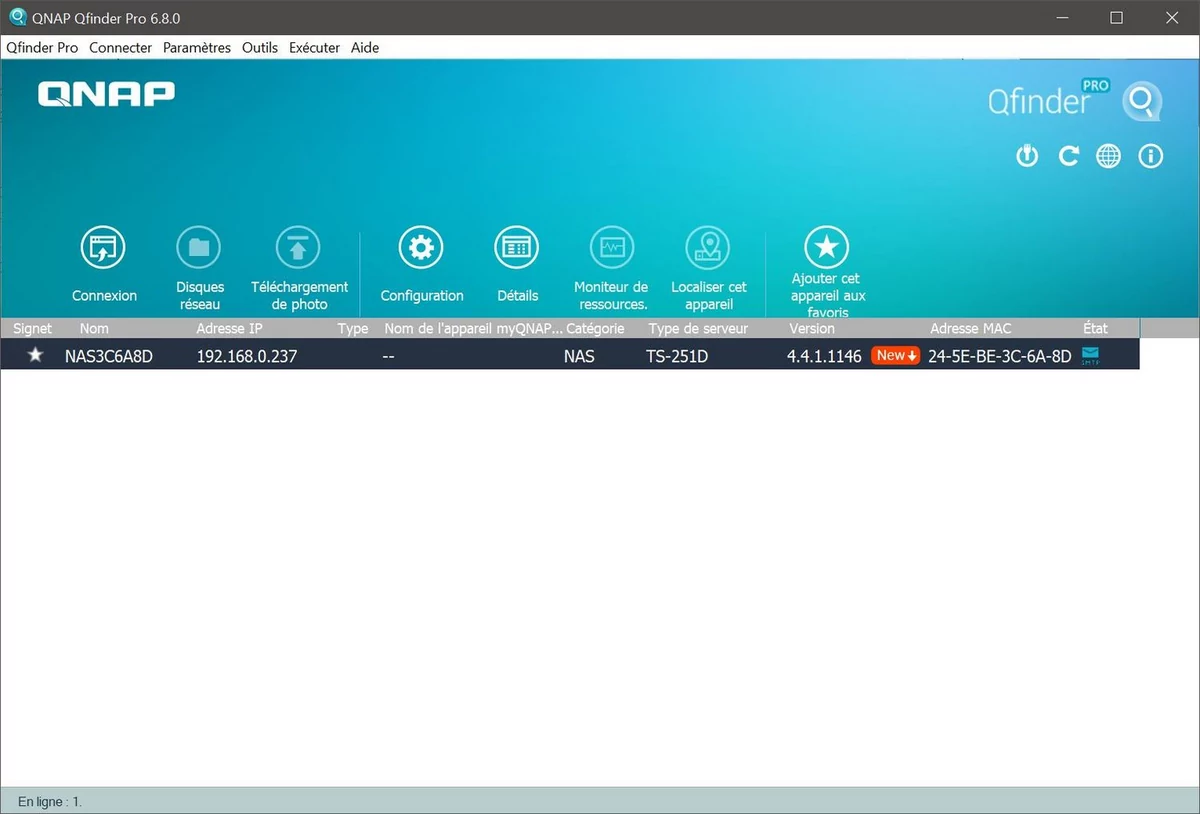
Task: Open the Outils menu
Action: point(260,47)
